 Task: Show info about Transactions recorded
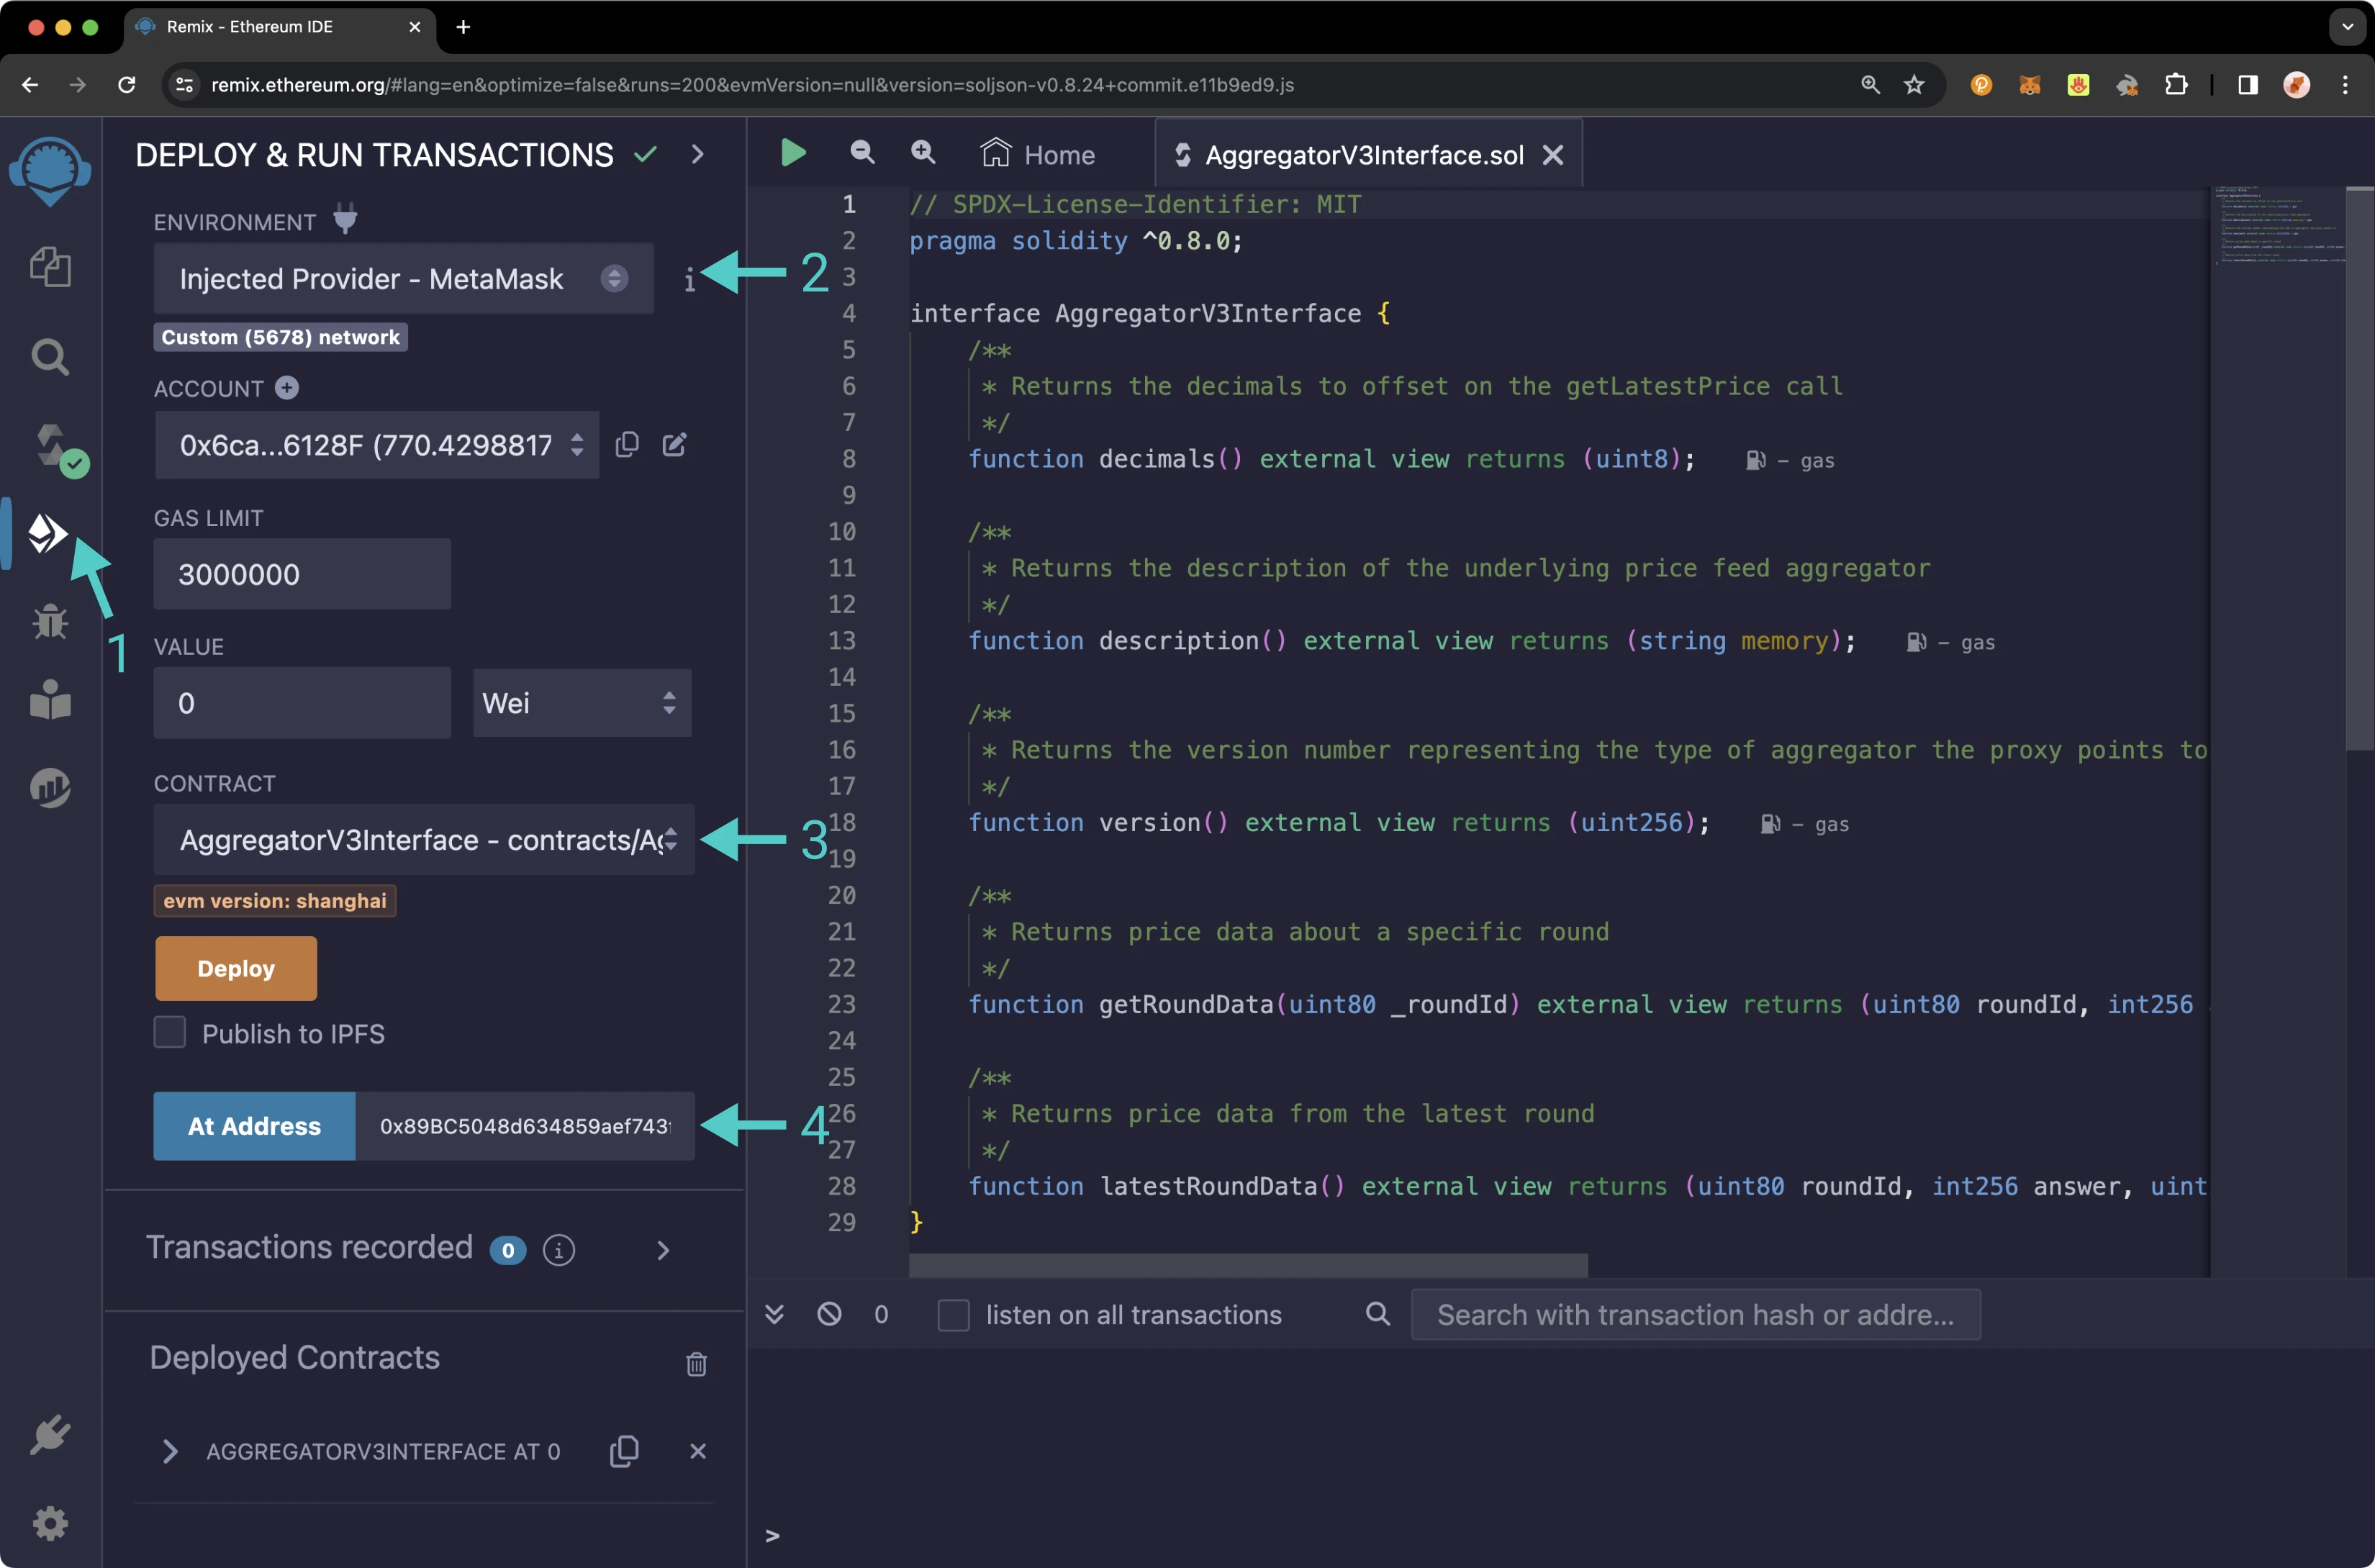point(559,1250)
